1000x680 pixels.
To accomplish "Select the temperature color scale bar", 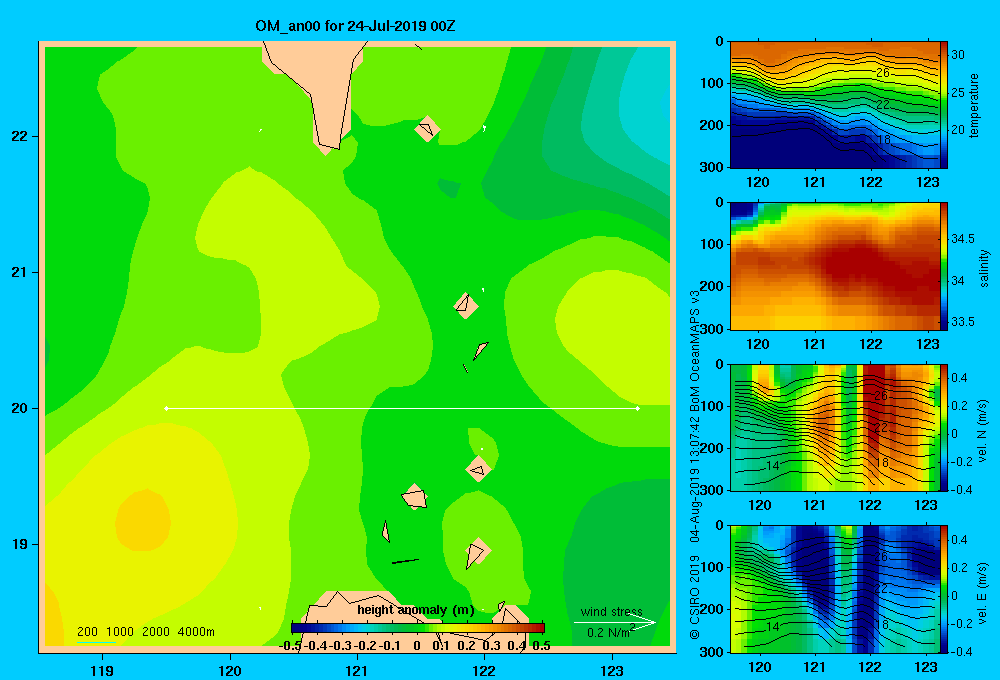I will click(x=944, y=105).
